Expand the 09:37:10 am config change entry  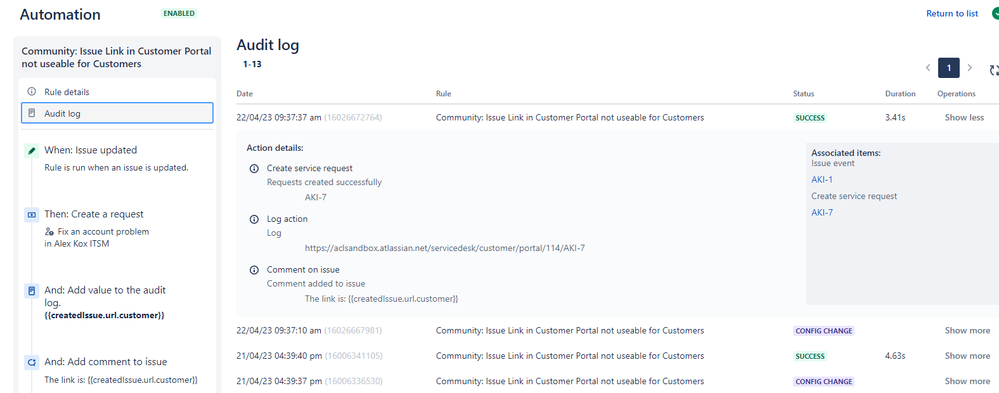point(967,331)
